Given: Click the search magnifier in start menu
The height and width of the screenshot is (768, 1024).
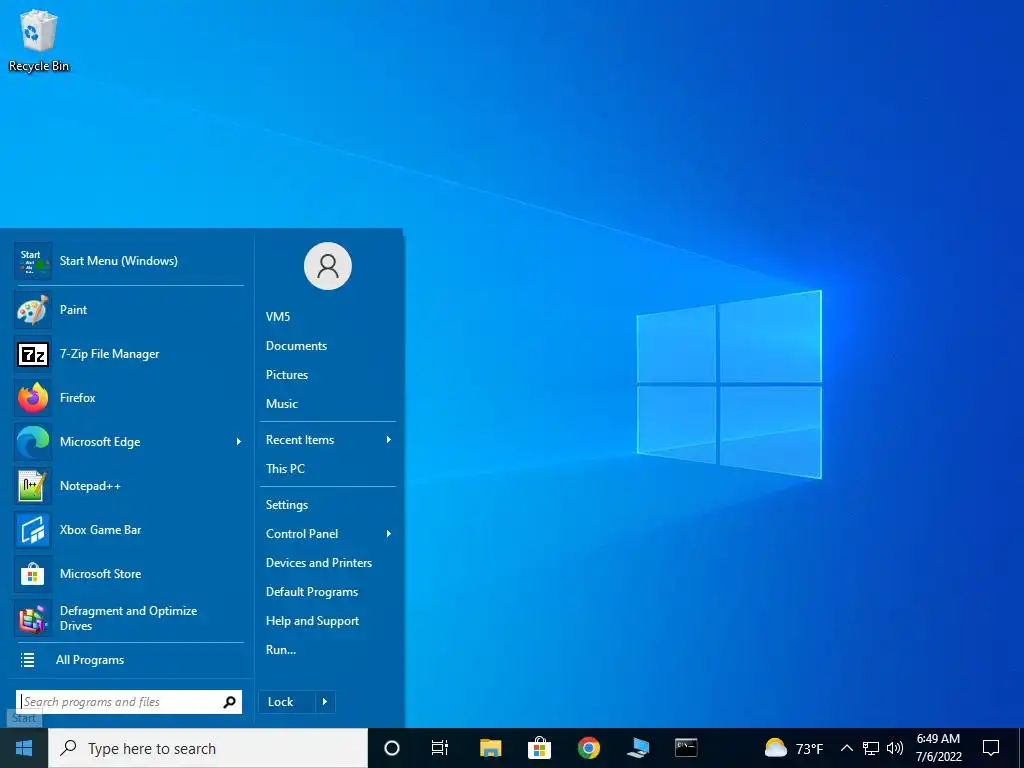Looking at the screenshot, I should [229, 702].
